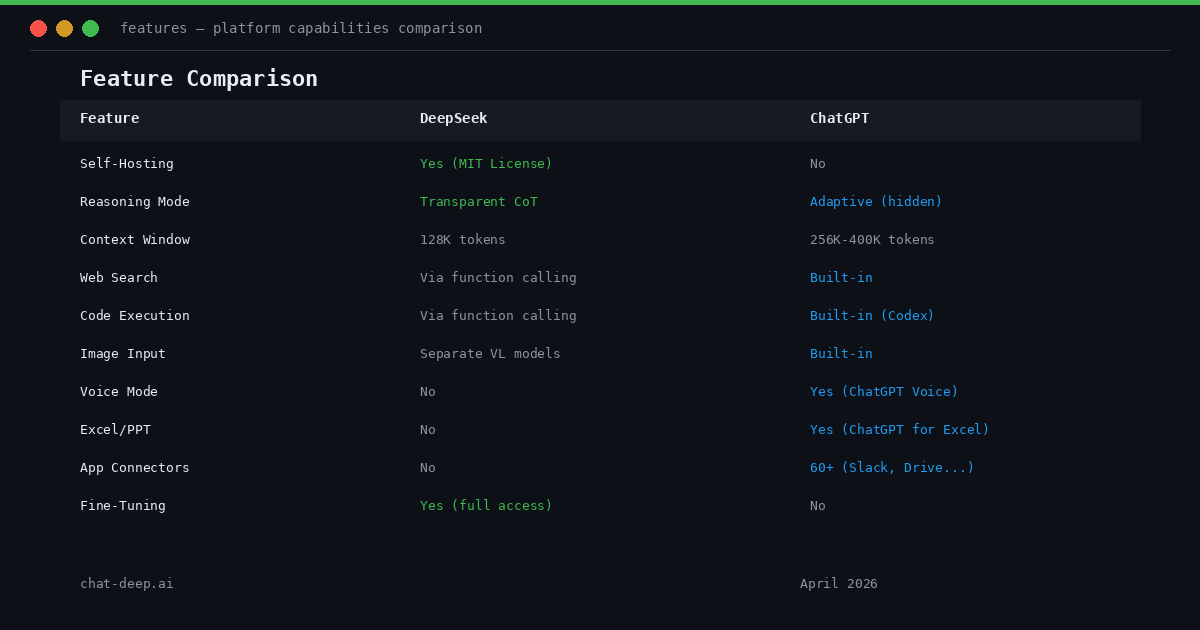
Task: Click the Built-in link in the Image Input row
Action: tap(841, 353)
